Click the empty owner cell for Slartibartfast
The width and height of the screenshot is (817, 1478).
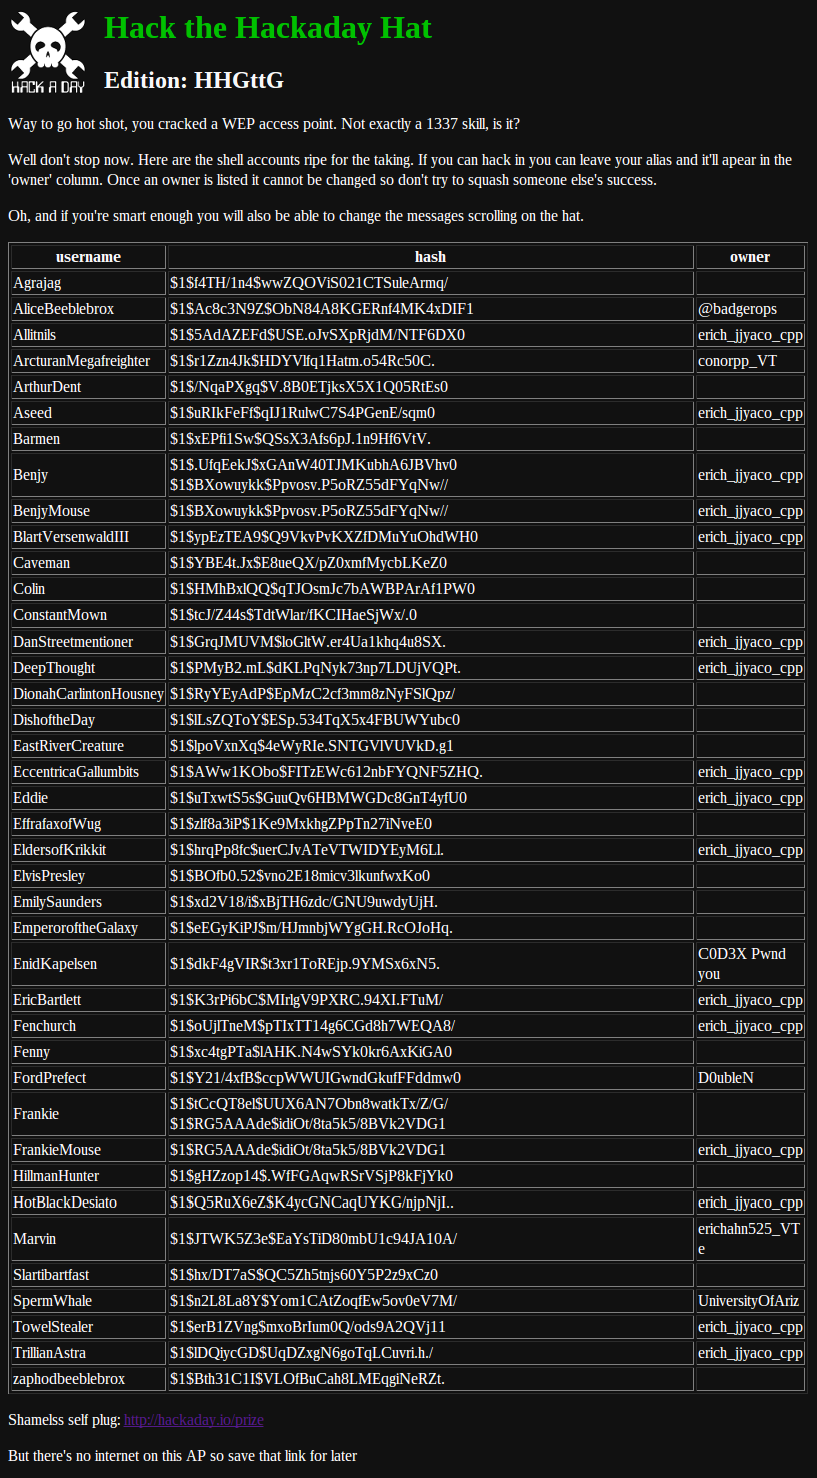point(749,1275)
